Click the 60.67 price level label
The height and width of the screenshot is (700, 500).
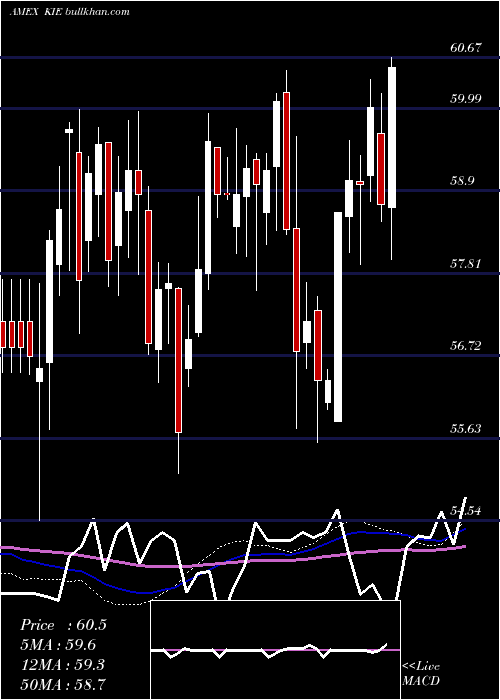[466, 47]
